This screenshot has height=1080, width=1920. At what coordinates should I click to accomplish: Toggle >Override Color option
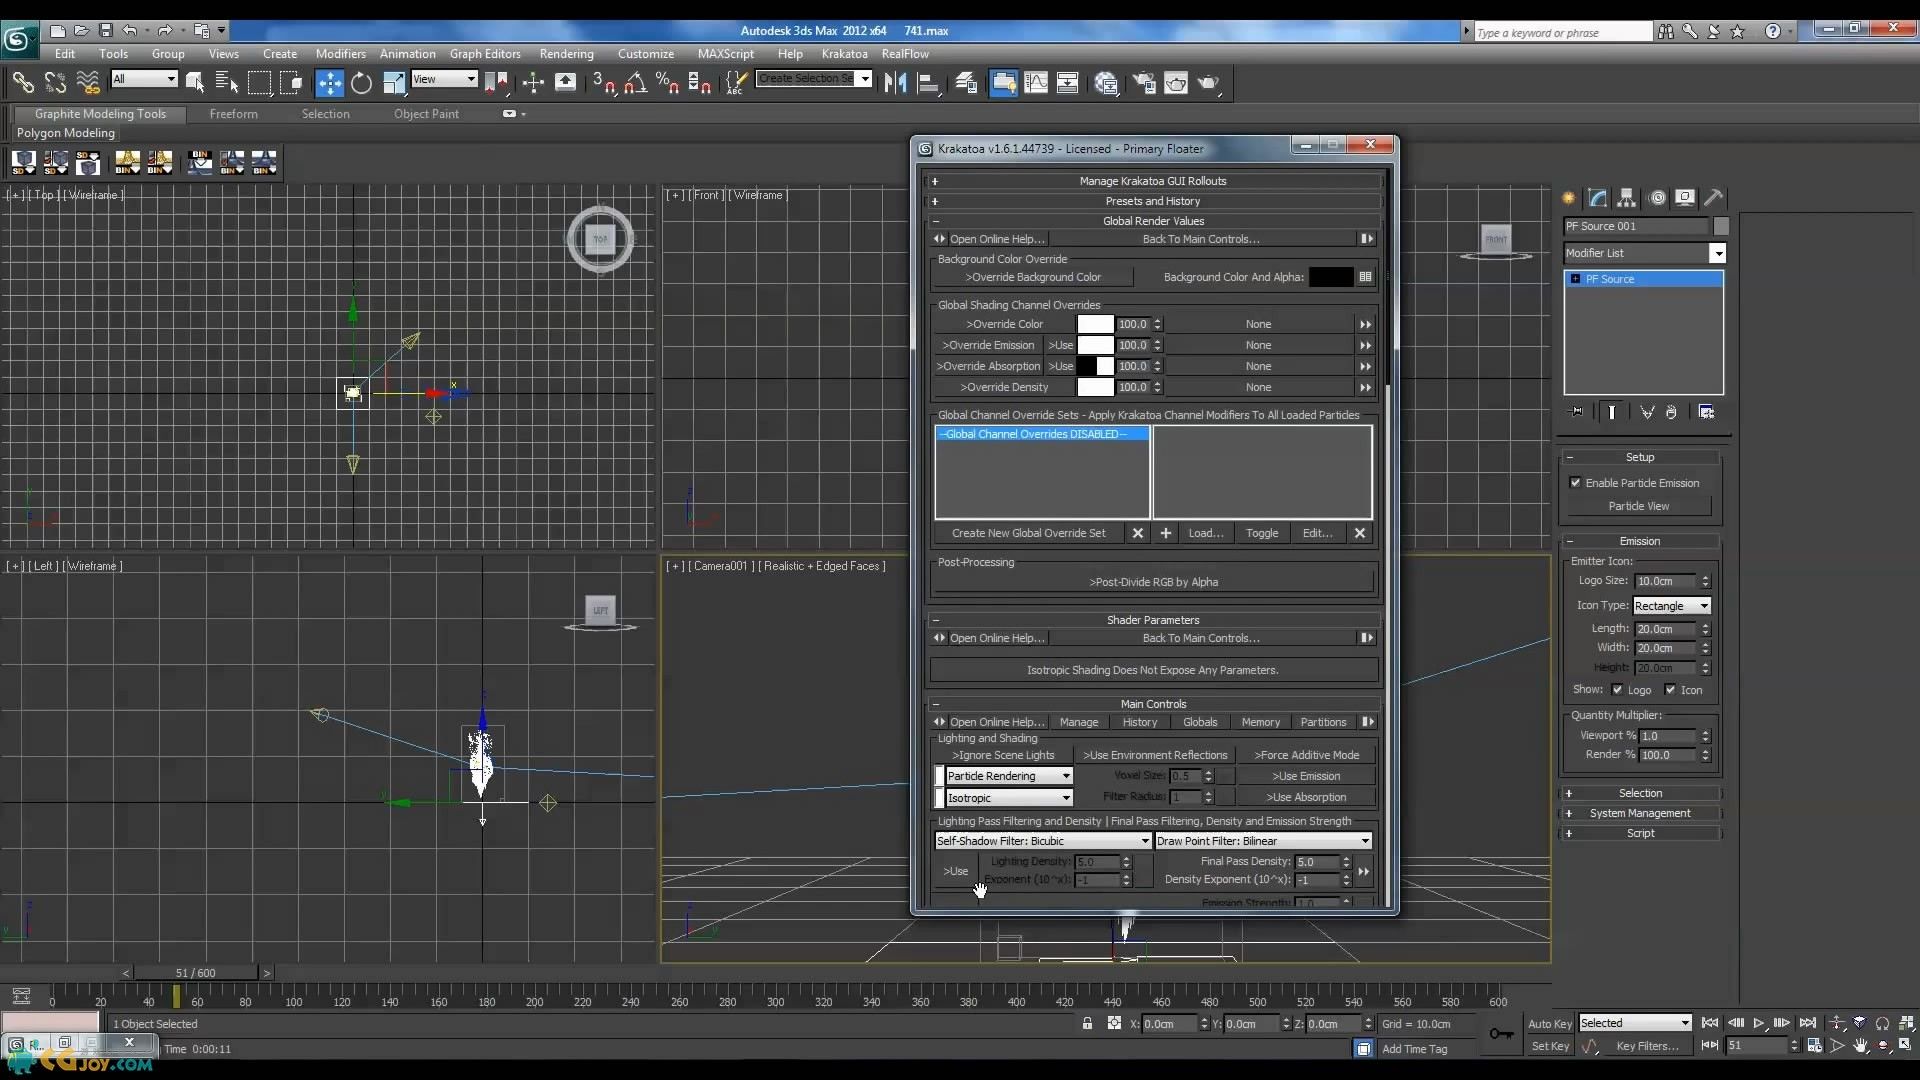(x=1004, y=324)
